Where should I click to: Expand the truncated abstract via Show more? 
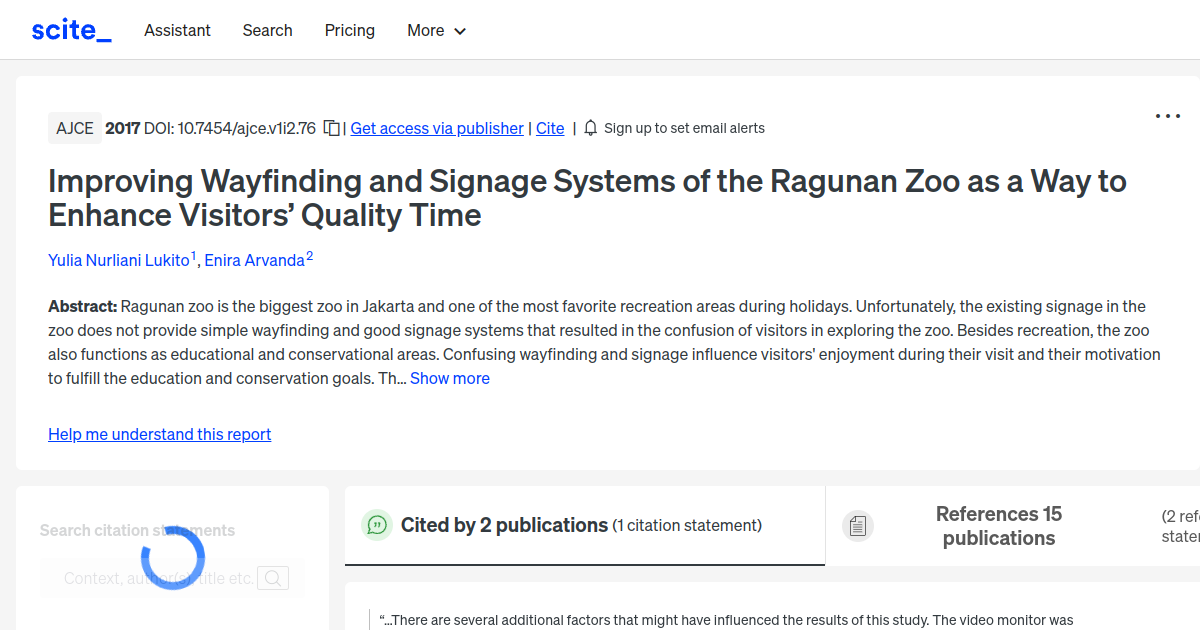pos(449,378)
